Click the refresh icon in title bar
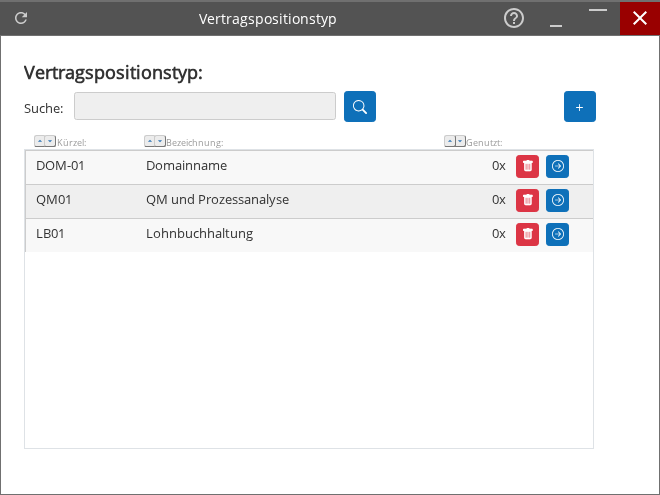660x495 pixels. pyautogui.click(x=21, y=18)
